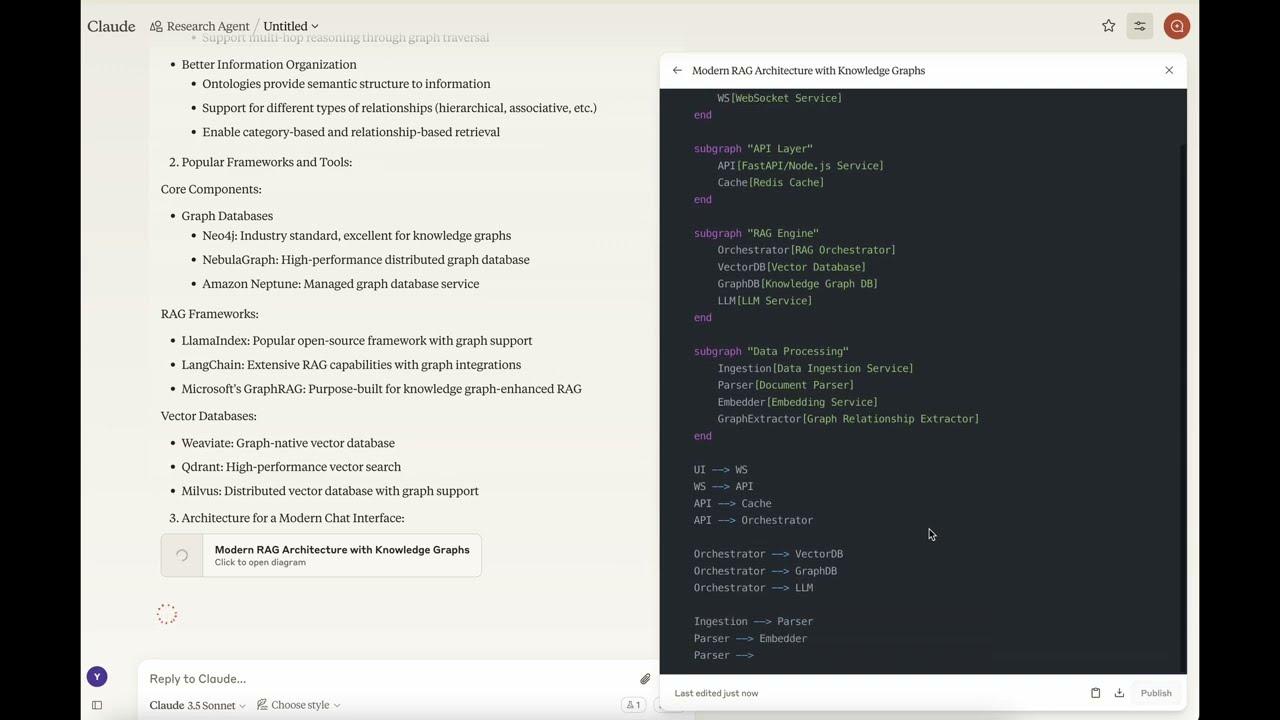Open the Research Agent project link
The width and height of the screenshot is (1280, 720).
tap(208, 27)
